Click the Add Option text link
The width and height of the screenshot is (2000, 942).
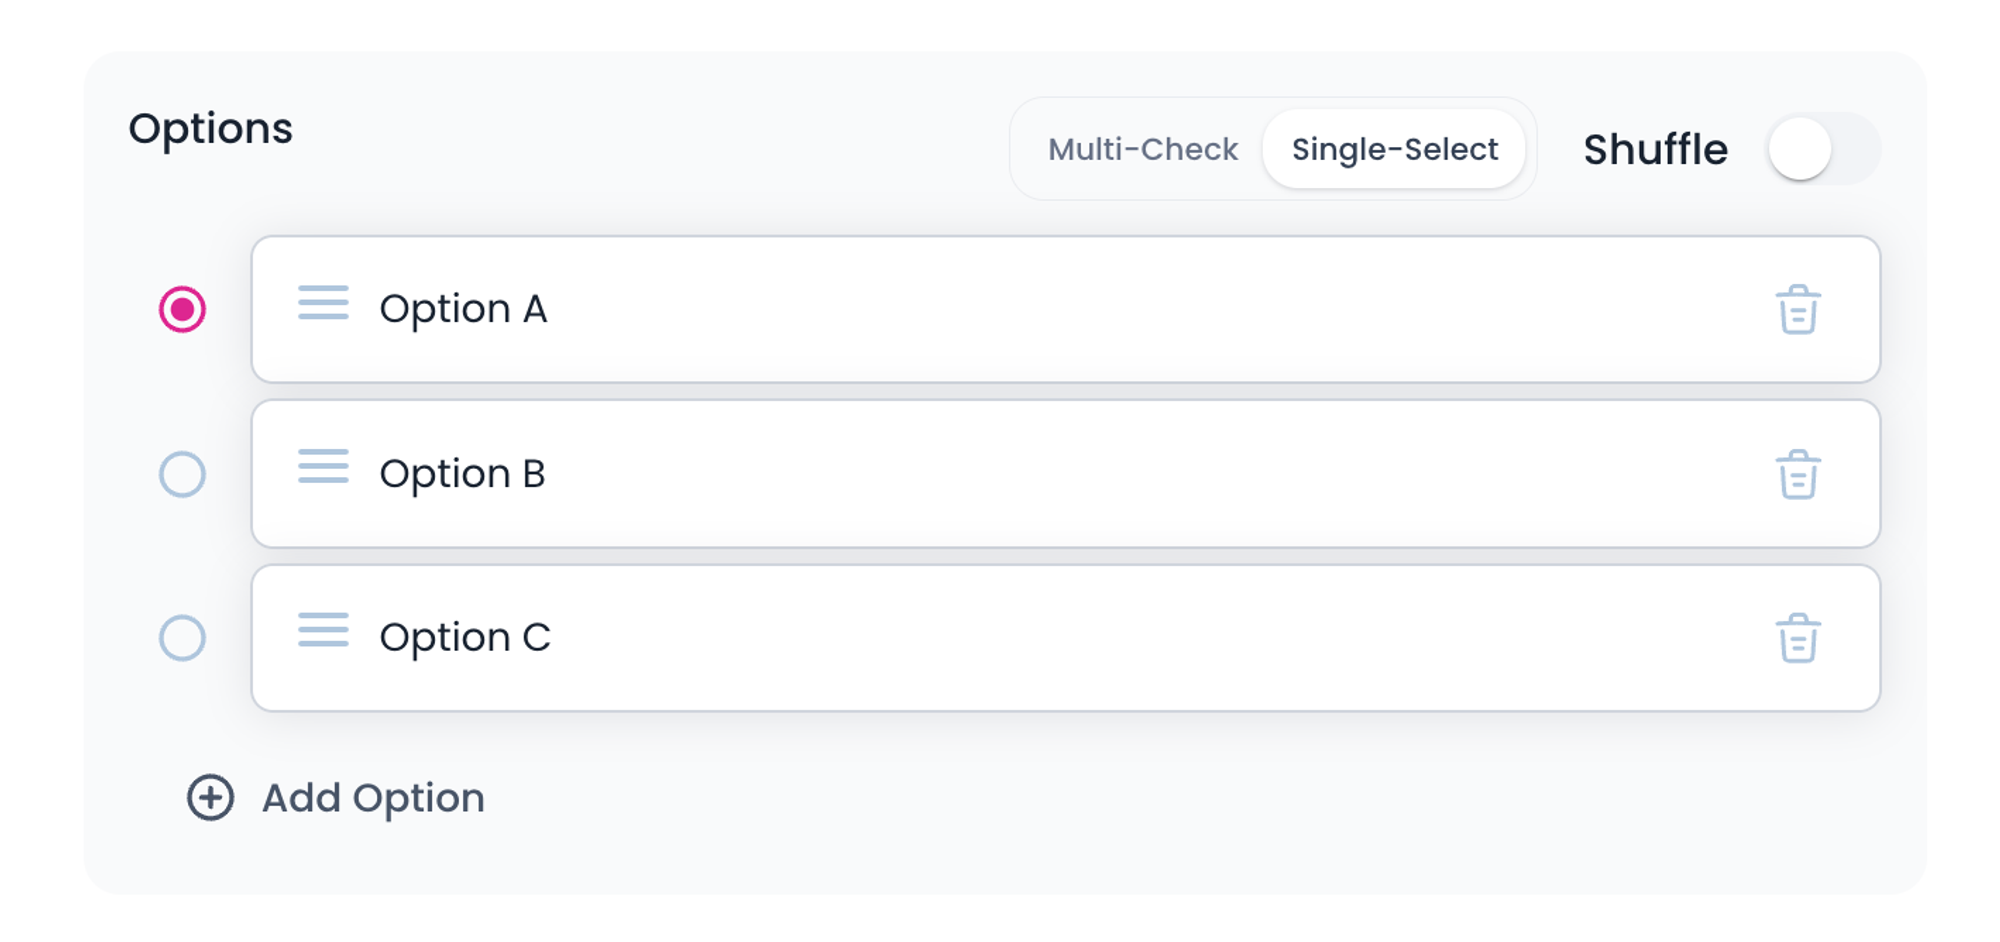(x=373, y=798)
